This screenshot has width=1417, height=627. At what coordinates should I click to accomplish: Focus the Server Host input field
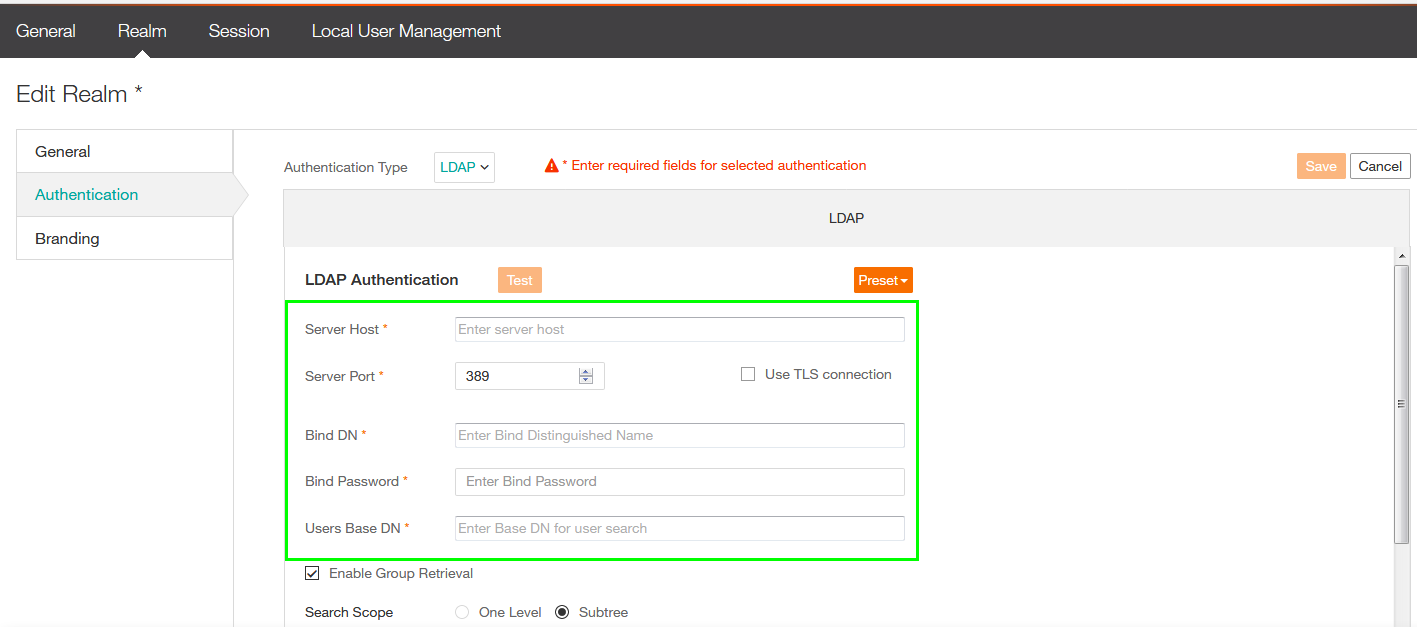pos(680,329)
